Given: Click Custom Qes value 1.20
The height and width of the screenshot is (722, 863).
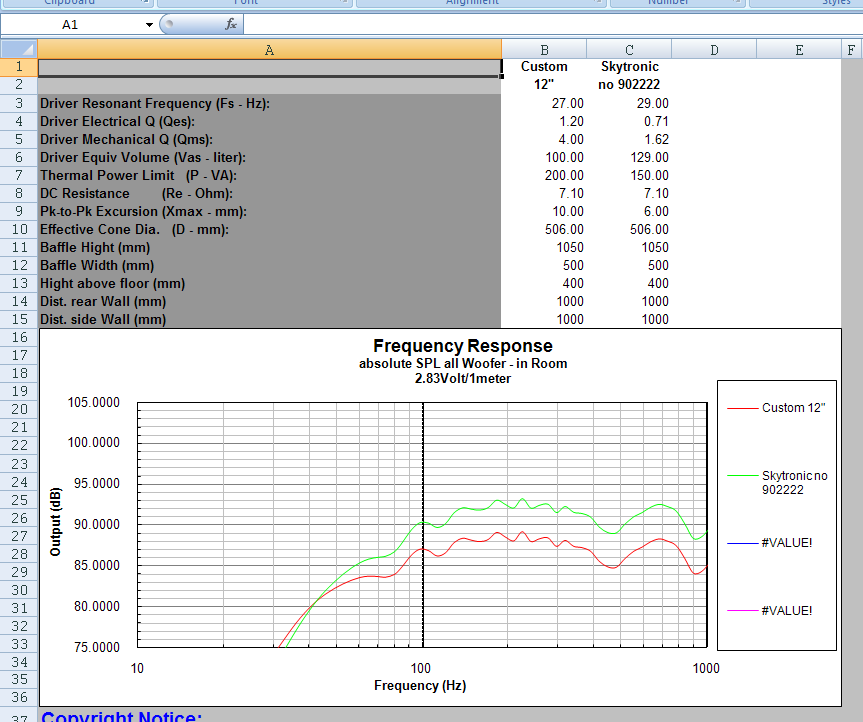Looking at the screenshot, I should tap(544, 122).
